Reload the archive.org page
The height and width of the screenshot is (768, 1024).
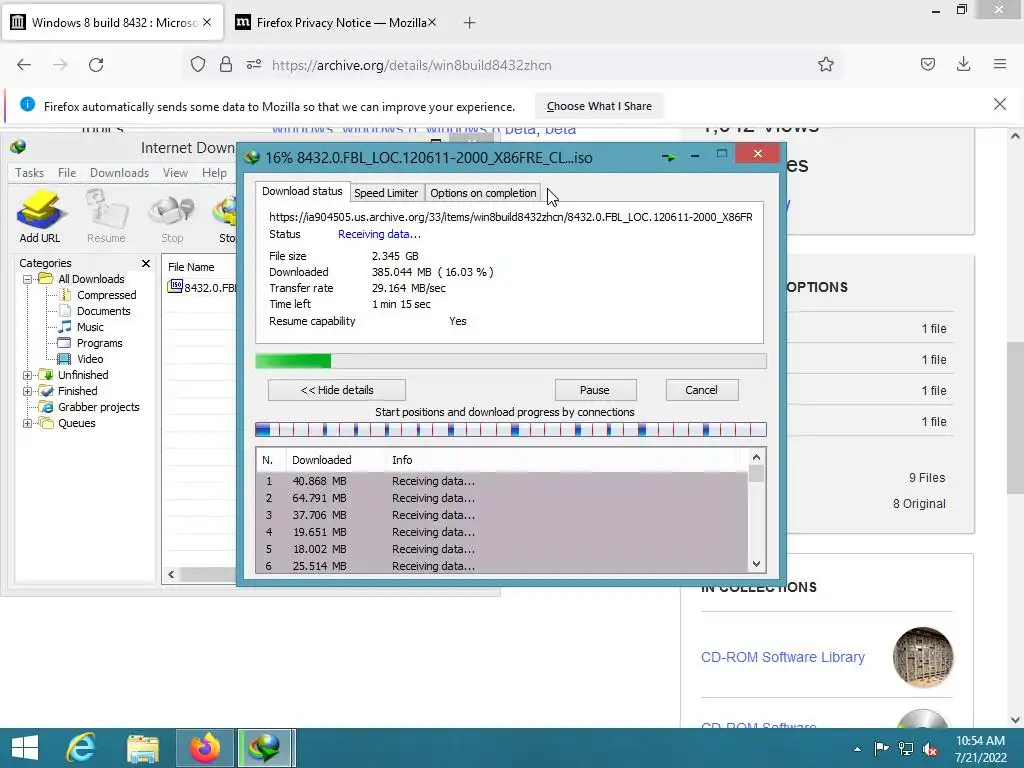point(96,65)
